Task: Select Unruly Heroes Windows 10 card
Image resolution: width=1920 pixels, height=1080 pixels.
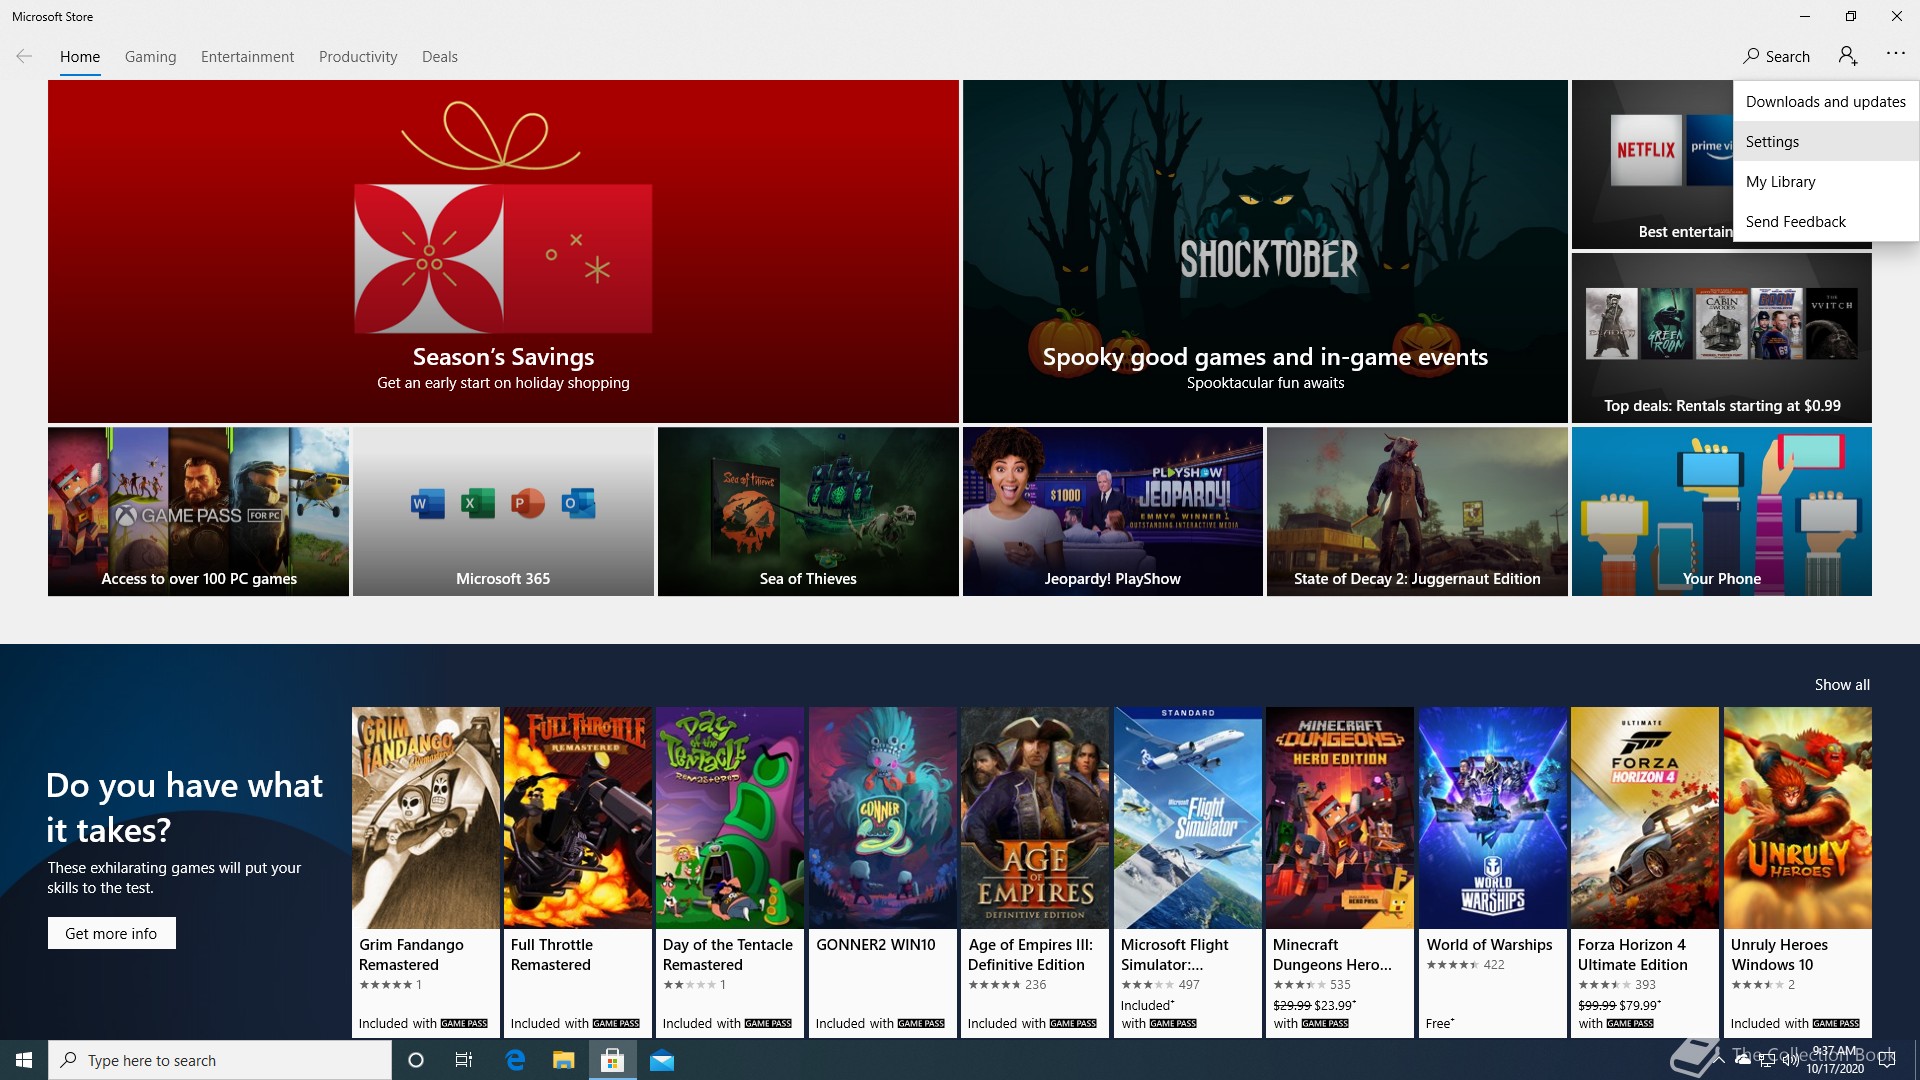Action: click(1798, 872)
